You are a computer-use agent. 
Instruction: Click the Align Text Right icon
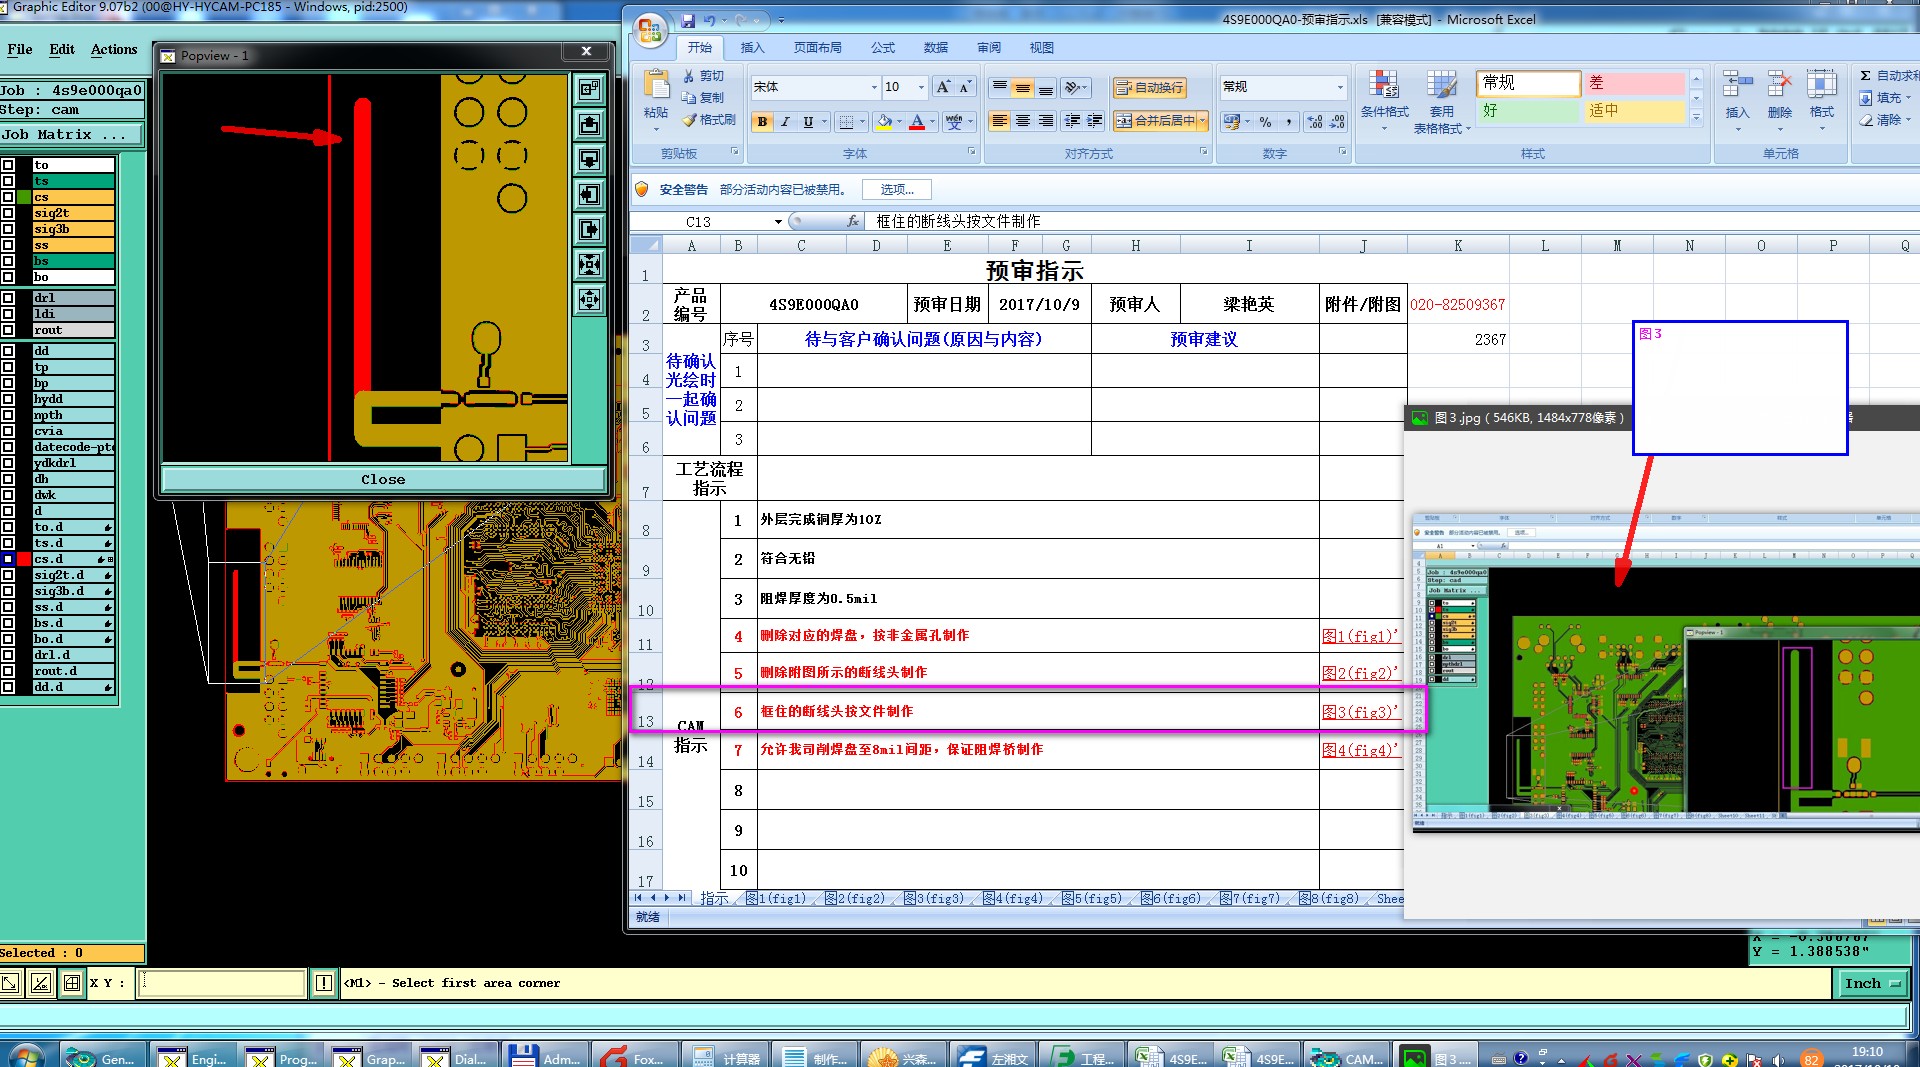[x=1045, y=121]
